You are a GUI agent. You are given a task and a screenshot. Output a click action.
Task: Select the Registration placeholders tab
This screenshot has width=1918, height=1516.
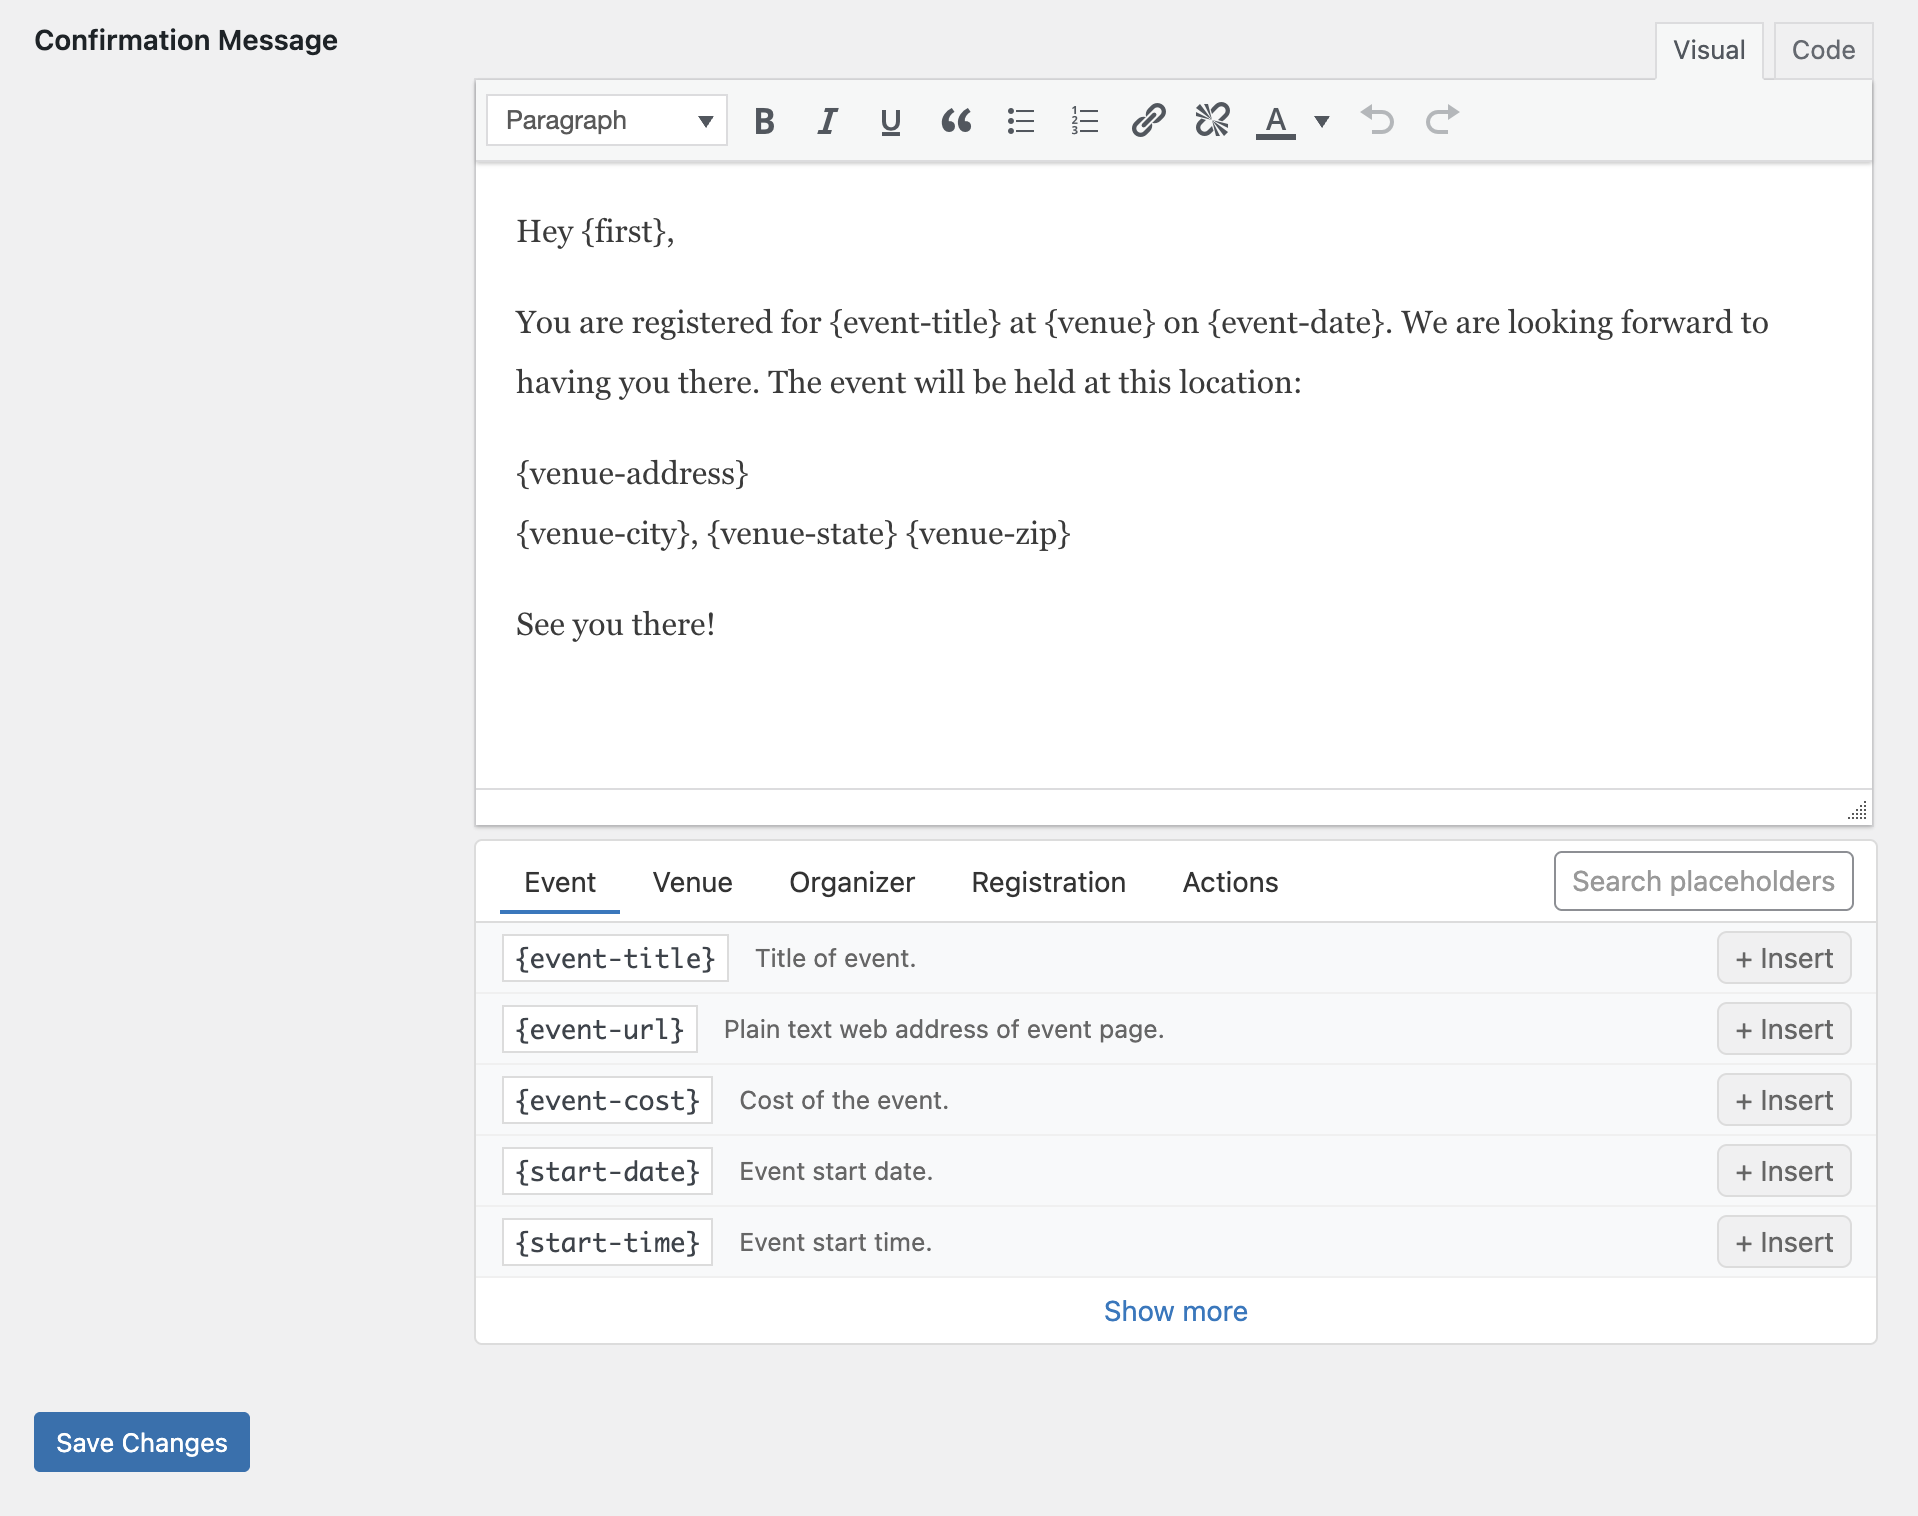click(1048, 882)
